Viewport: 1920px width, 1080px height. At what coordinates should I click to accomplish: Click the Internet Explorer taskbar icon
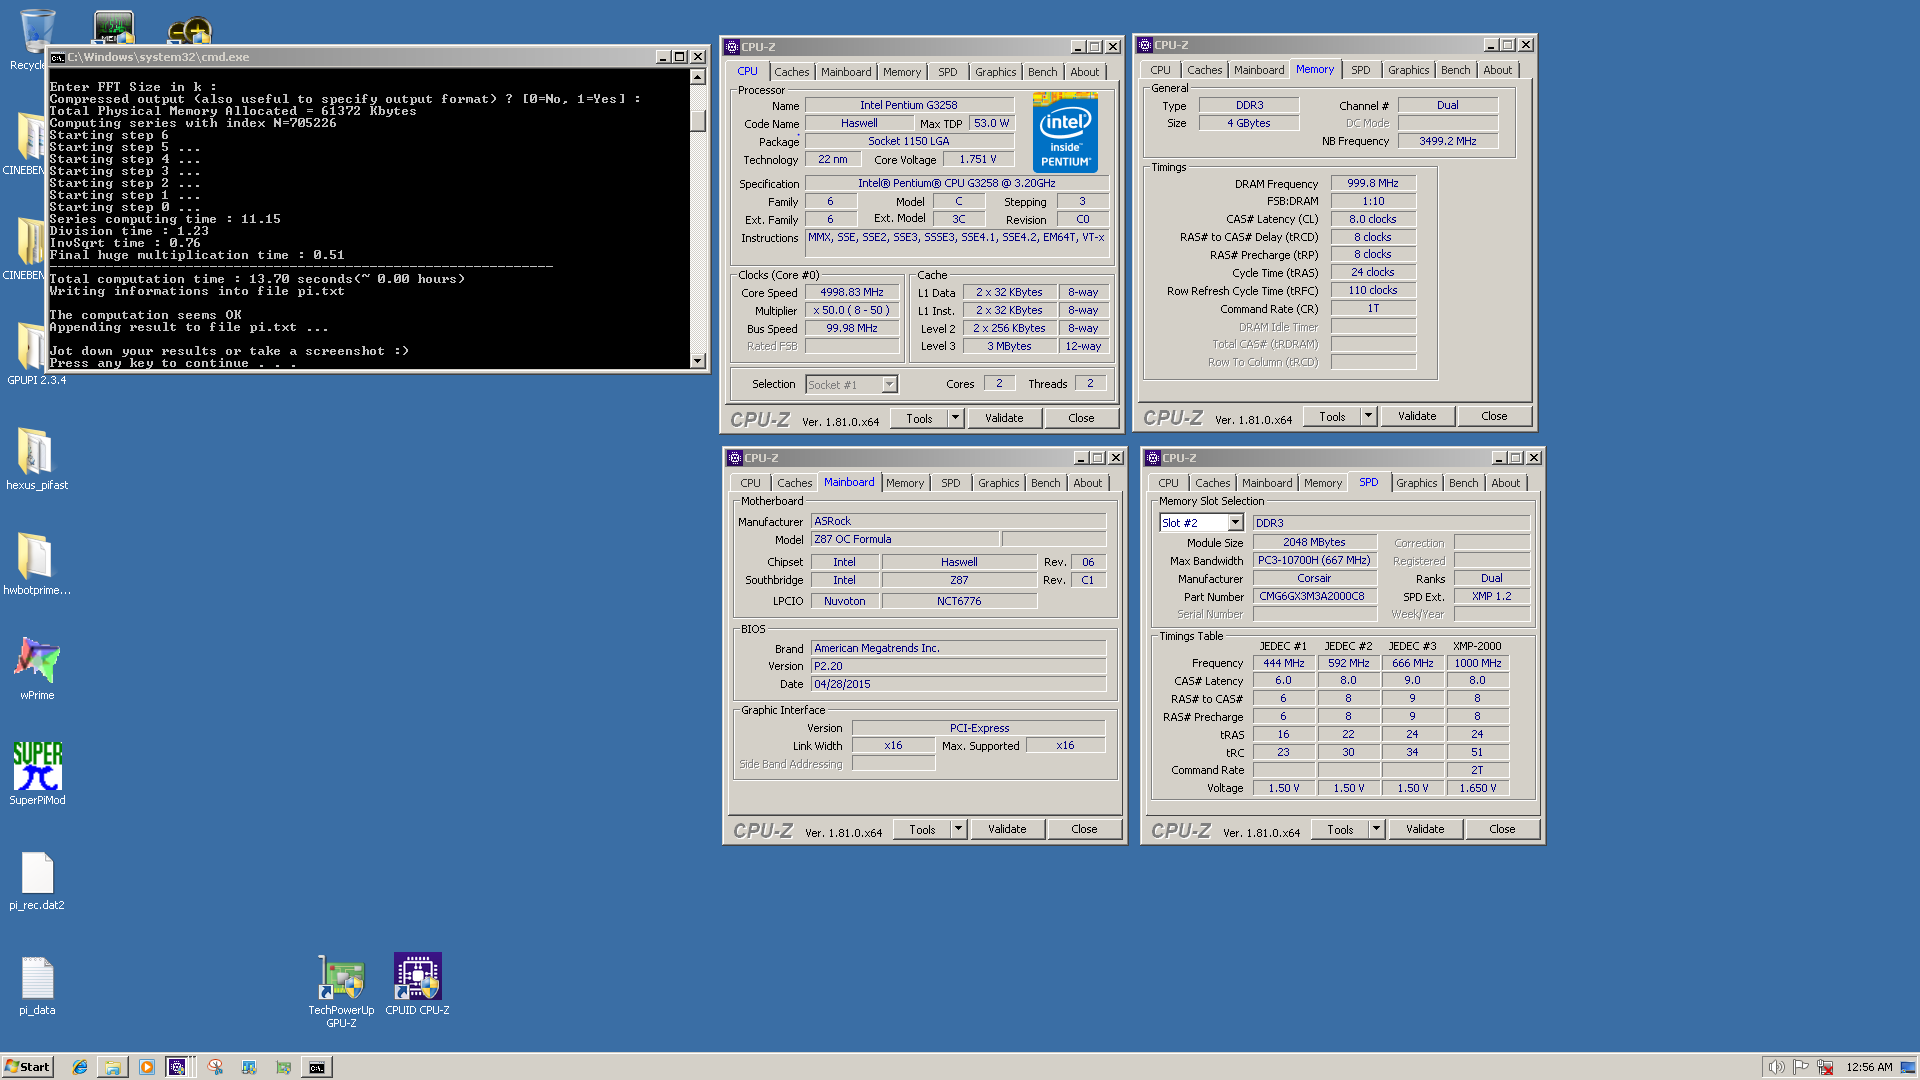(80, 1067)
